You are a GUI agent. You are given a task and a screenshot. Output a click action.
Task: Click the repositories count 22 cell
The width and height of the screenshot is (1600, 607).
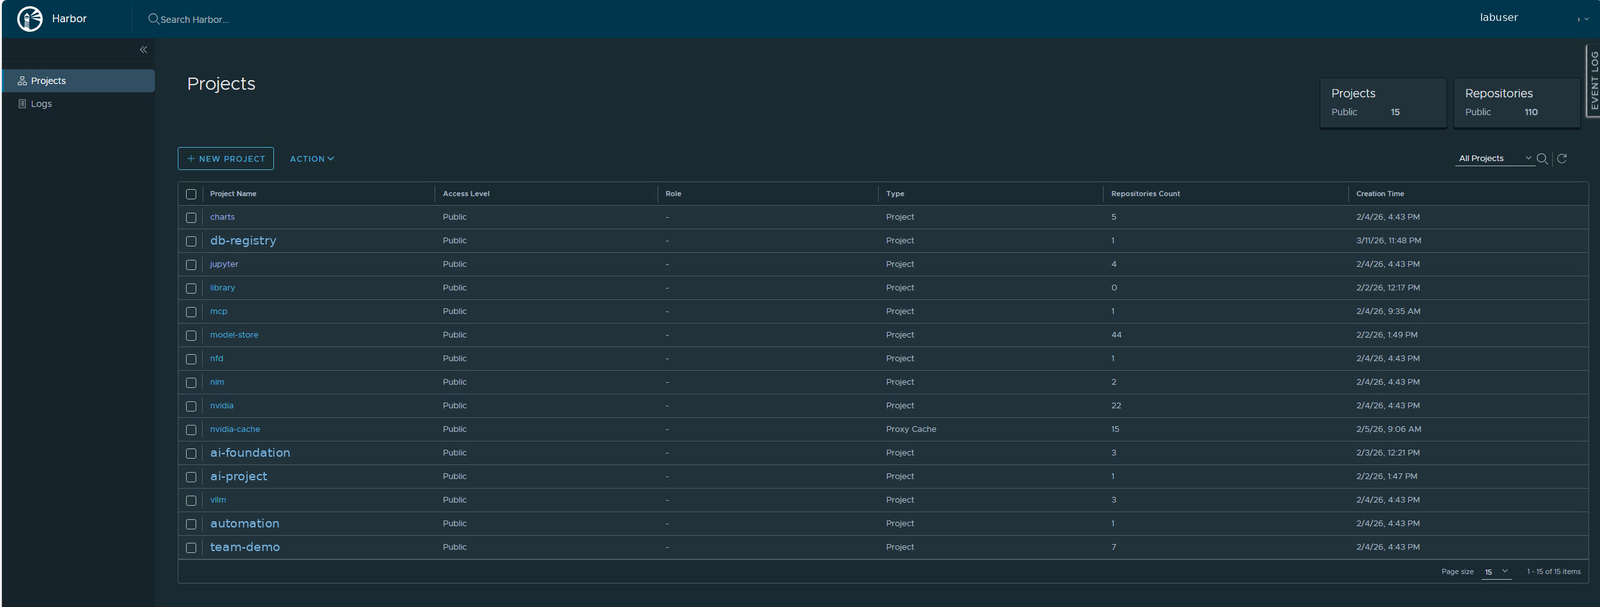pyautogui.click(x=1116, y=406)
